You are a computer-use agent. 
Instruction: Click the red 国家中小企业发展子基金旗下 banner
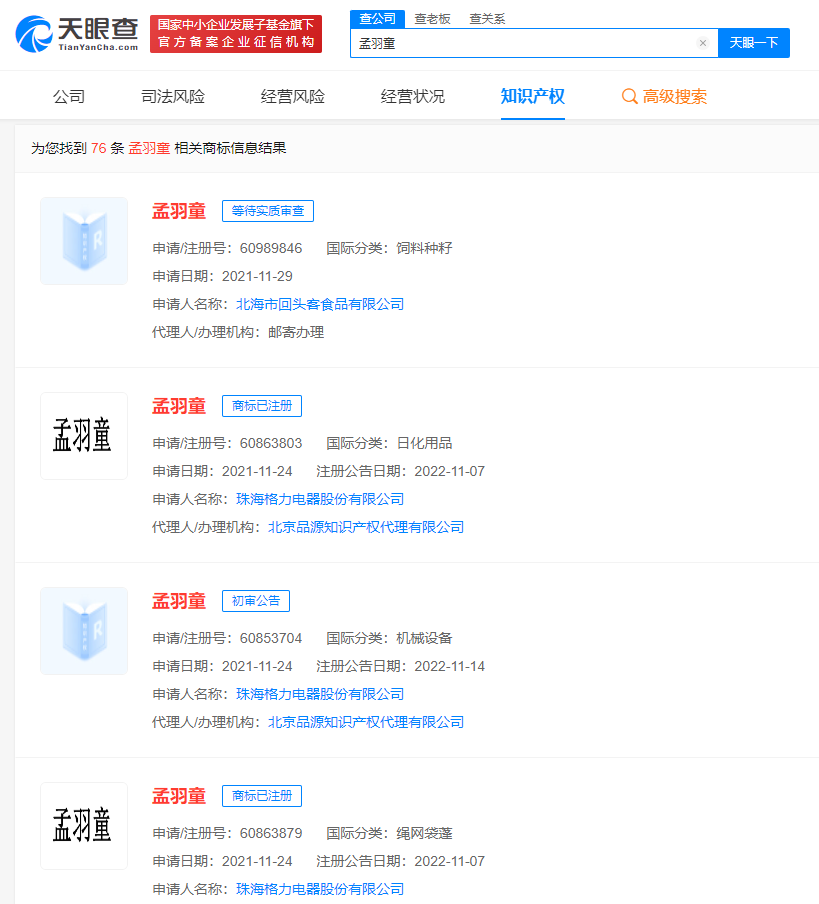236,34
